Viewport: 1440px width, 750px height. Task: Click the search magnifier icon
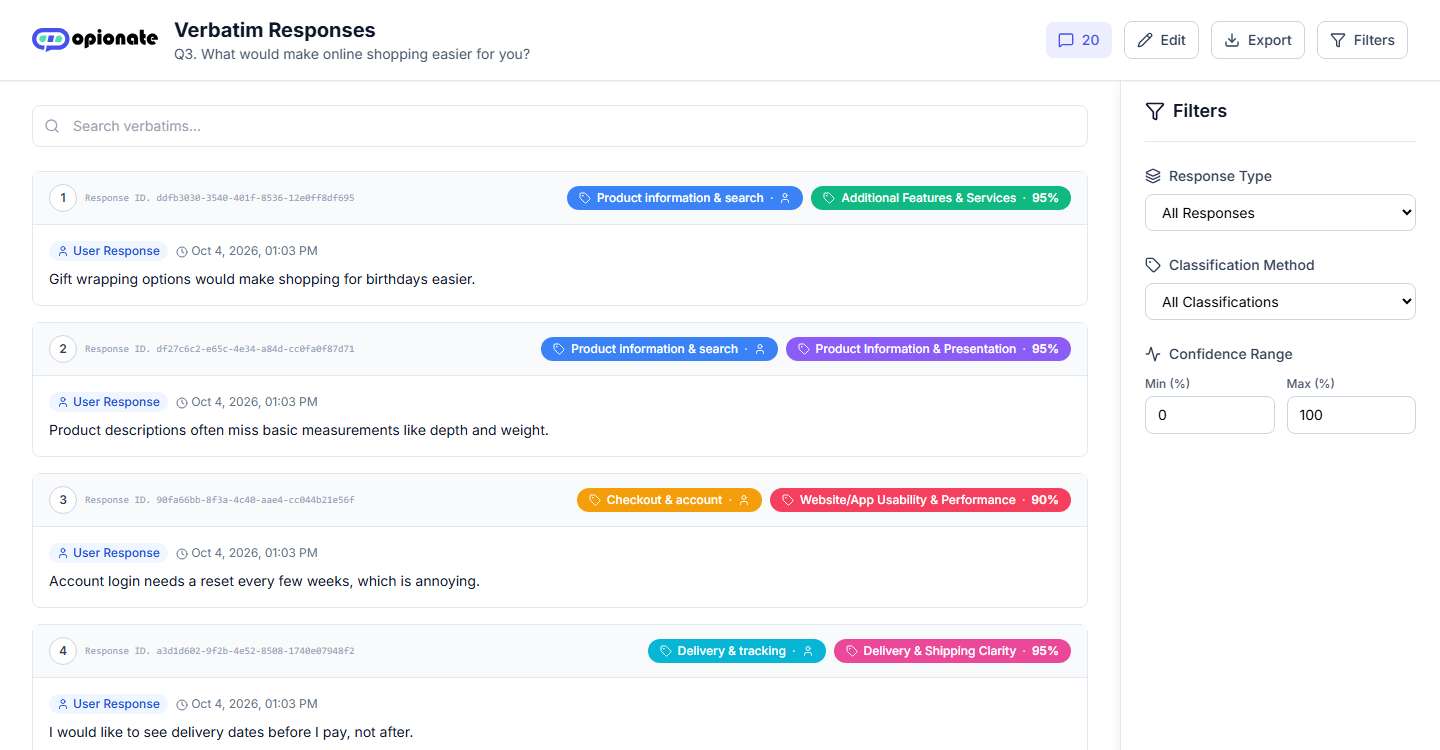tap(53, 126)
